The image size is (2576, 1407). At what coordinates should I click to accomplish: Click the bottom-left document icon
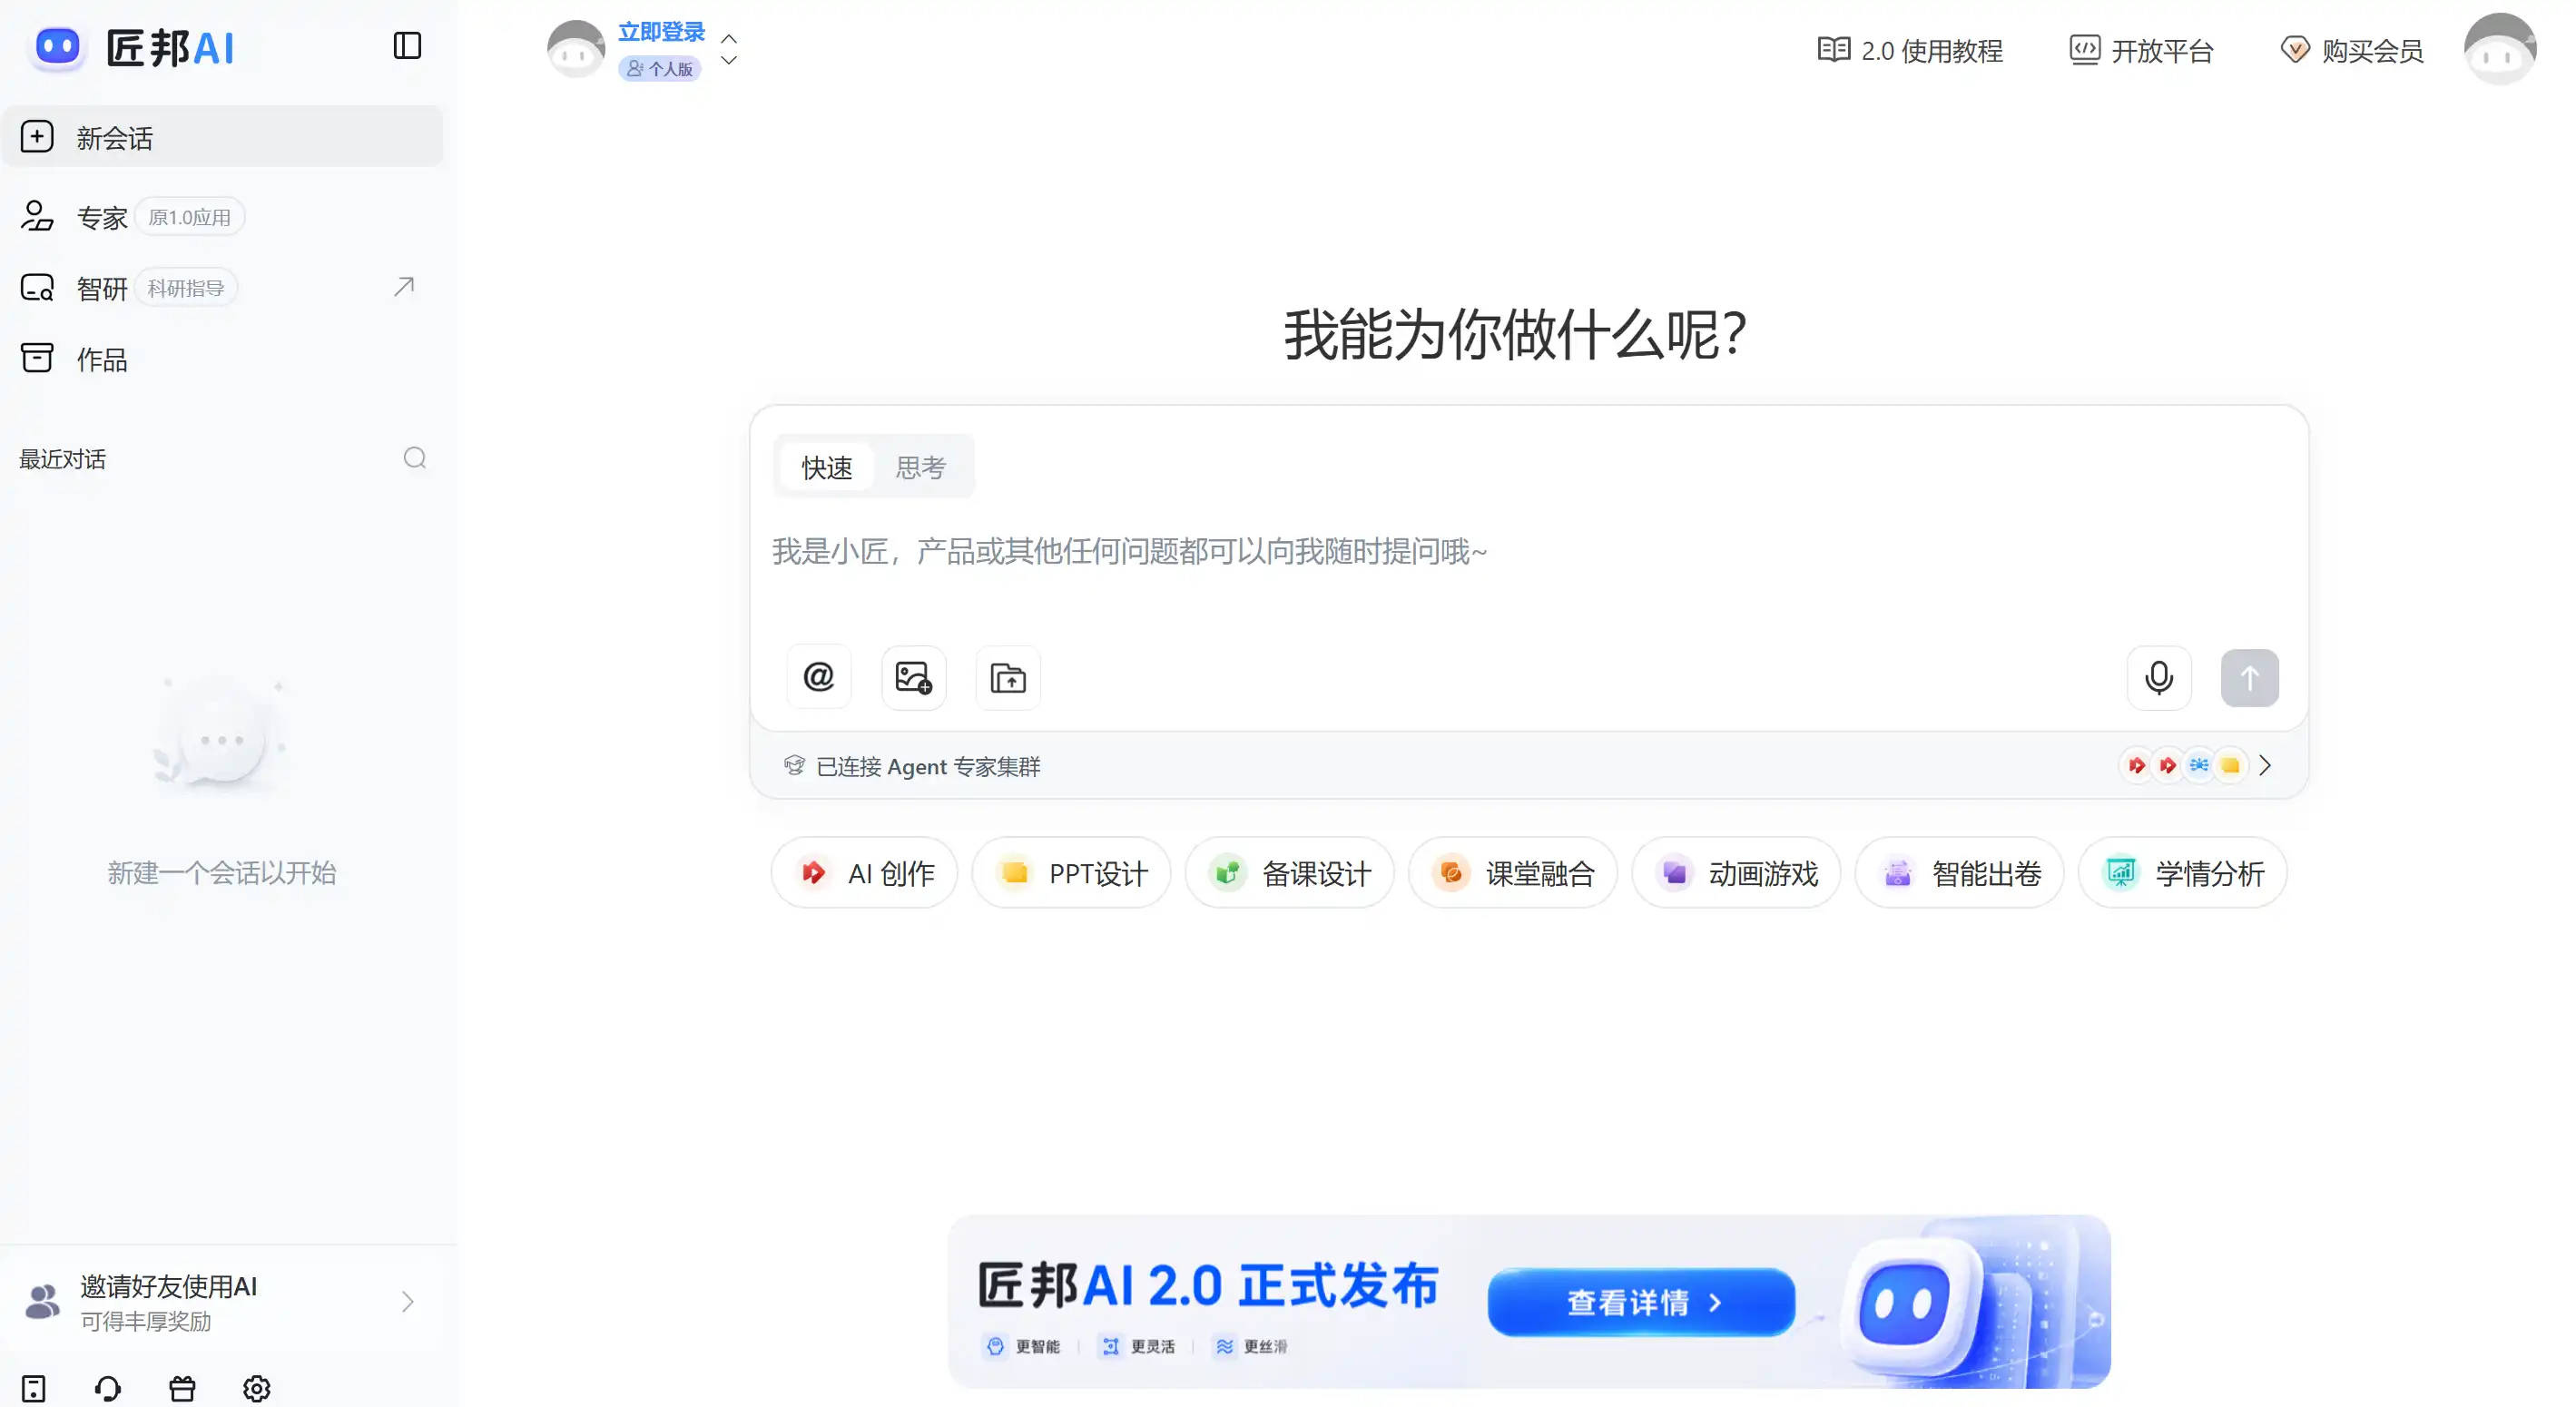tap(33, 1388)
